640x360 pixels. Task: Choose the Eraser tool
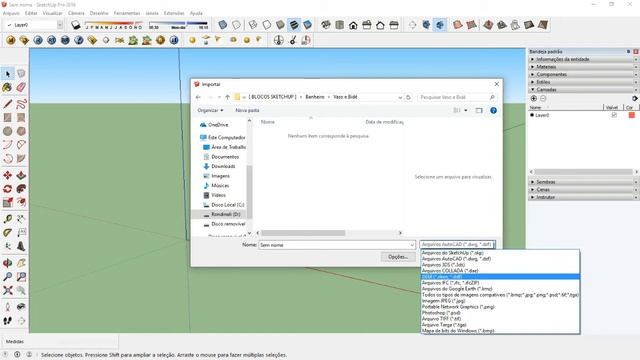21,87
